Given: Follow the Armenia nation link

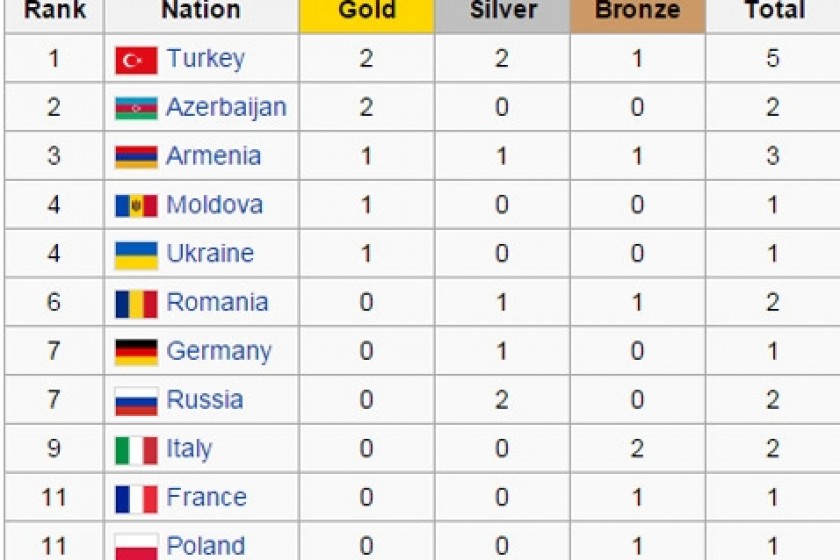Looking at the screenshot, I should pyautogui.click(x=213, y=156).
